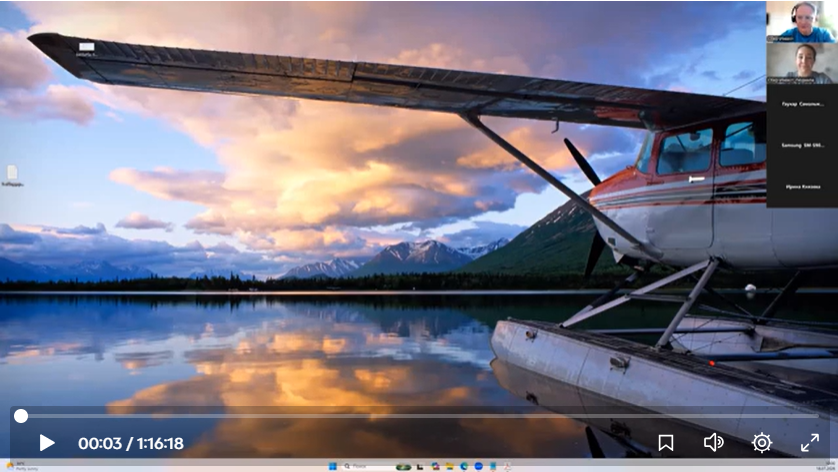Image resolution: width=838 pixels, height=472 pixels.
Task: Play the video recording
Action: pyautogui.click(x=47, y=443)
